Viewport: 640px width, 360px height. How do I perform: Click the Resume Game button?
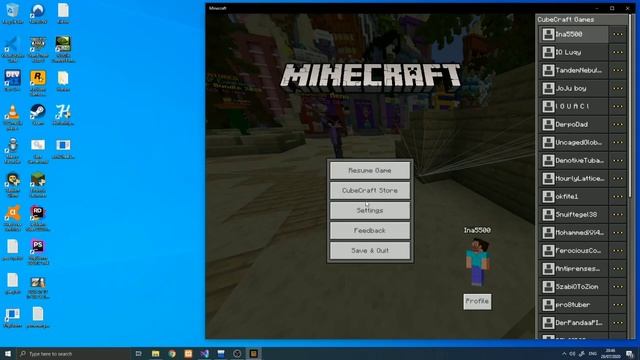pyautogui.click(x=370, y=171)
